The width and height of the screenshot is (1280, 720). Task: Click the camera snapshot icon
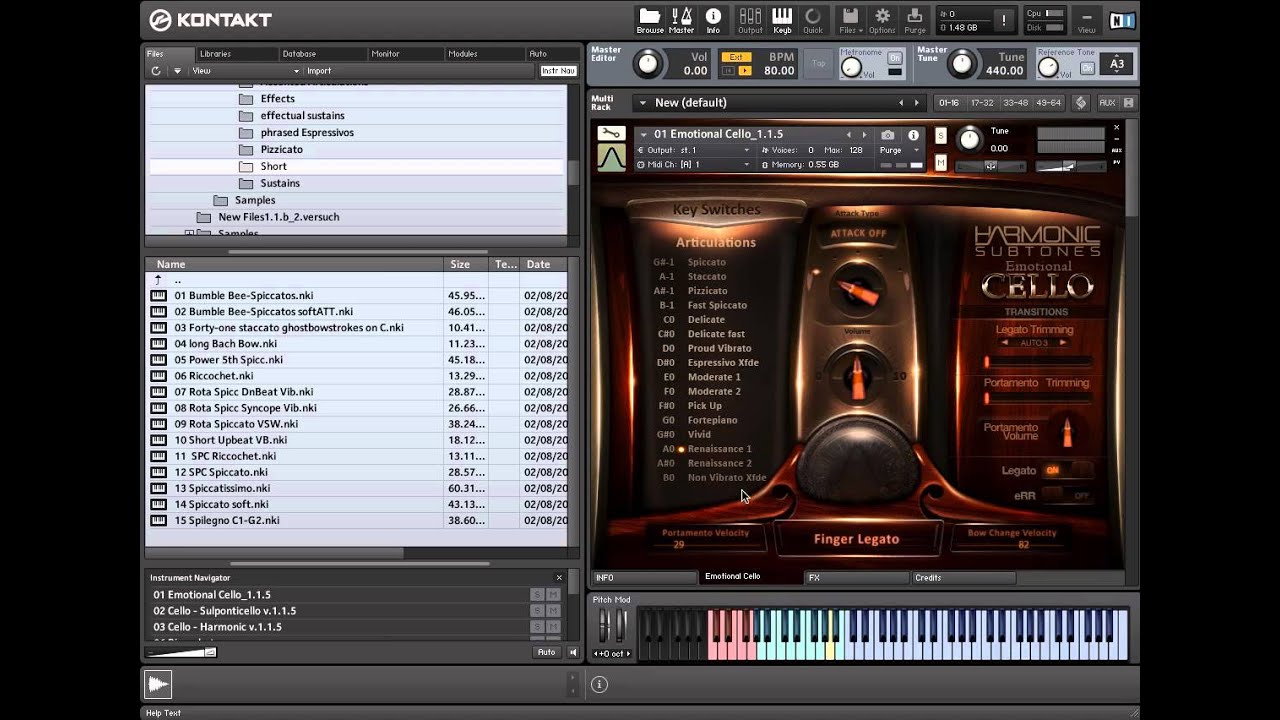coord(888,135)
